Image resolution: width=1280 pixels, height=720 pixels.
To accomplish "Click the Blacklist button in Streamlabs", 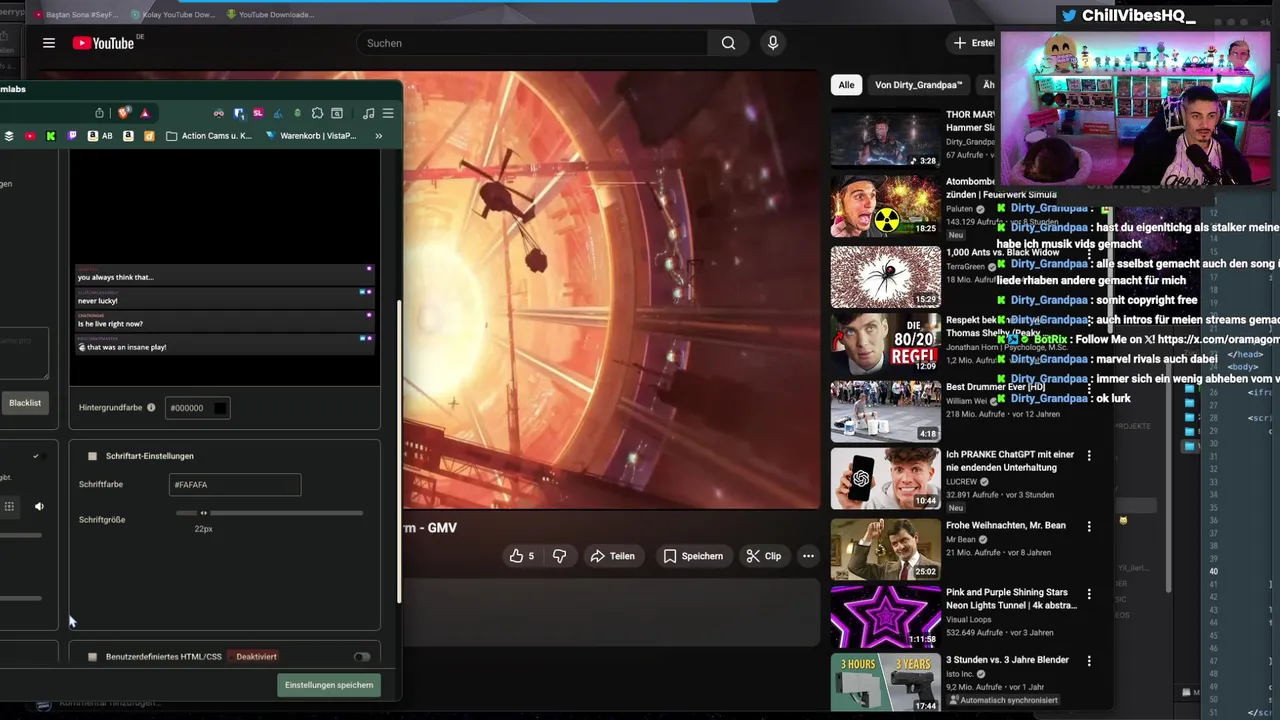I will (x=25, y=403).
